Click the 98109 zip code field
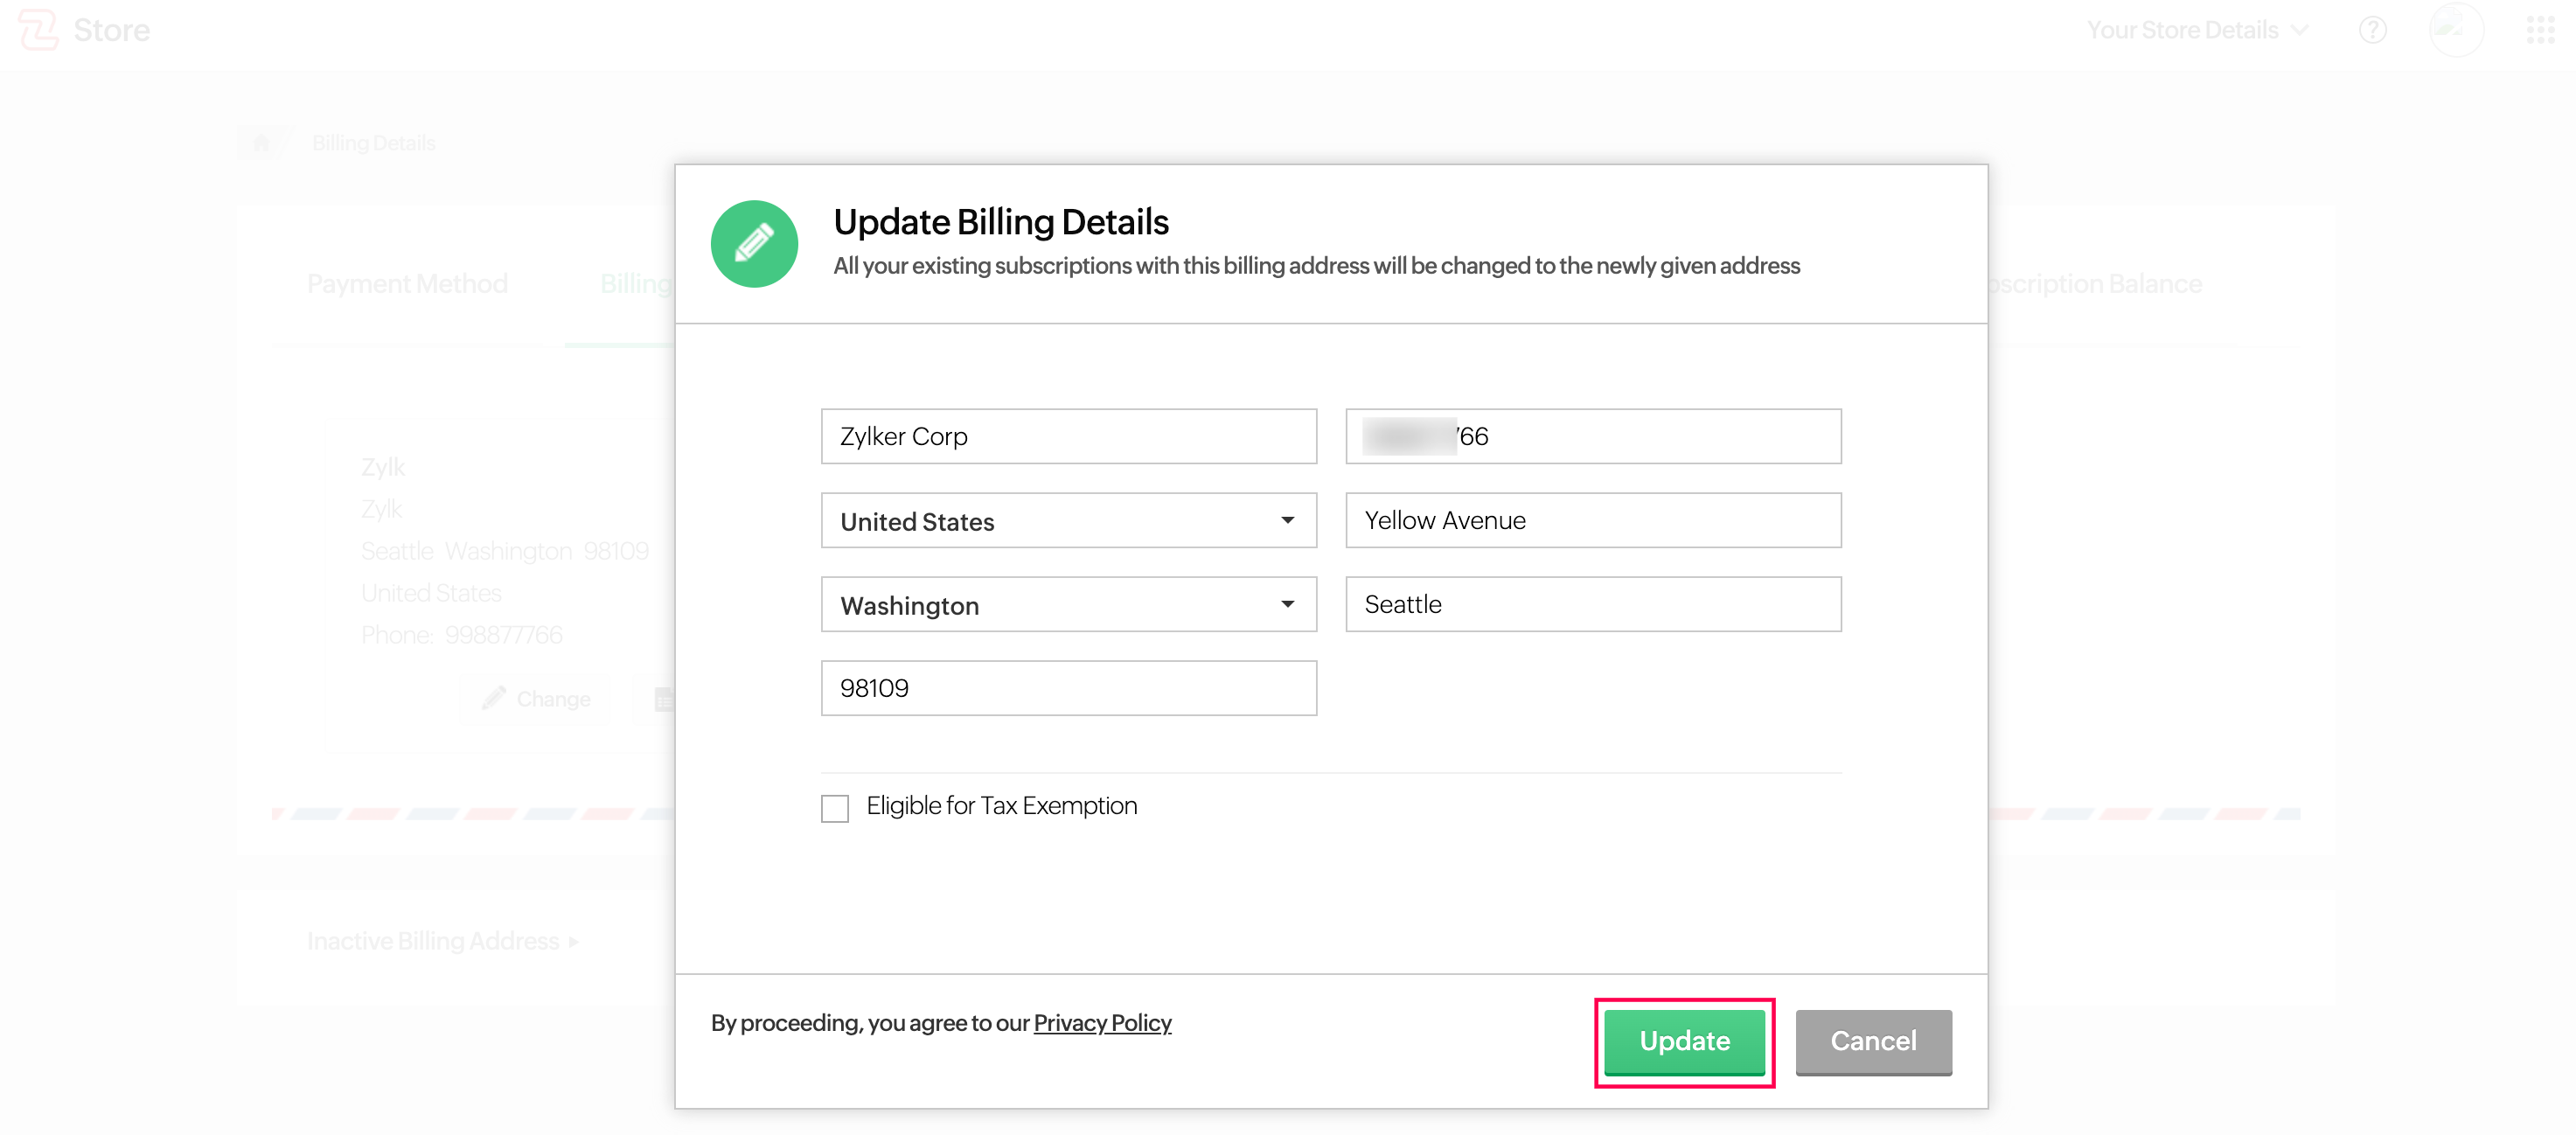This screenshot has width=2576, height=1135. click(1068, 688)
